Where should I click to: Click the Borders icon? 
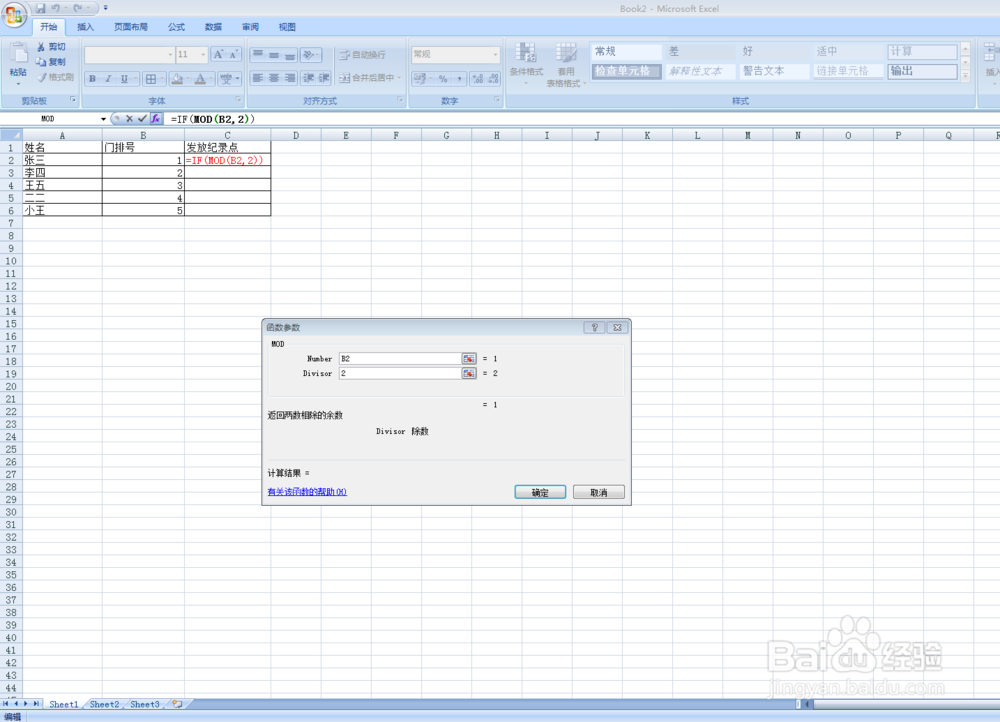(x=151, y=79)
